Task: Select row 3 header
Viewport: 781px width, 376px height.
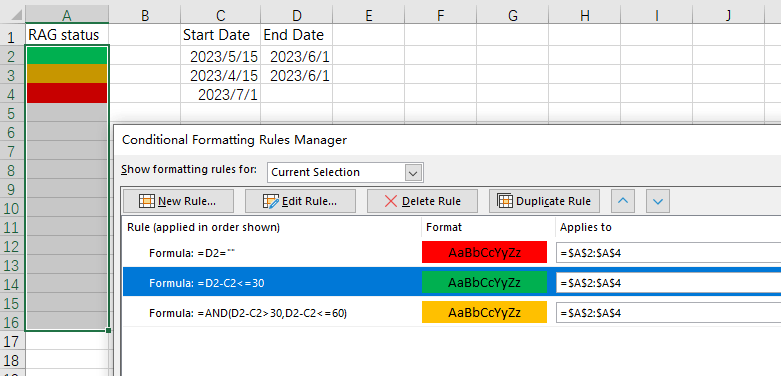Action: point(12,74)
